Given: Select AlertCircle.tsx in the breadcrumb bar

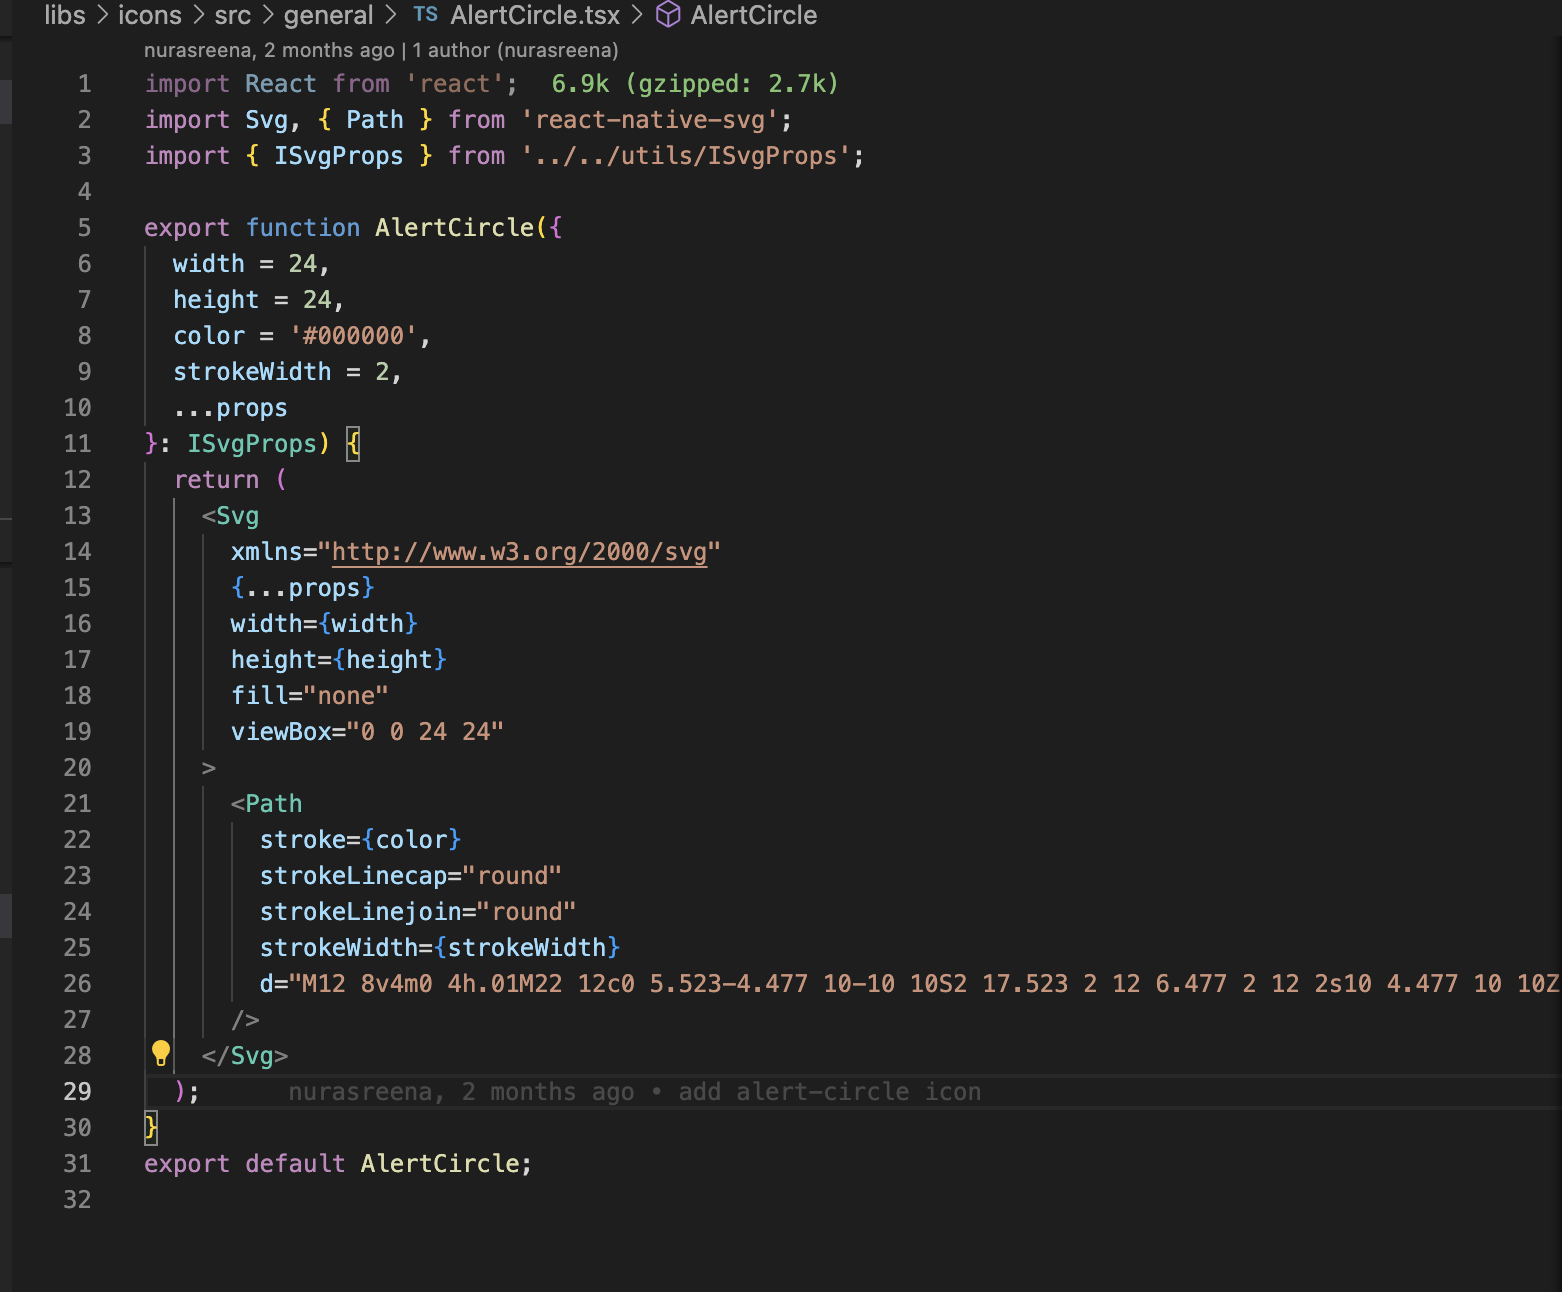Looking at the screenshot, I should tap(534, 15).
